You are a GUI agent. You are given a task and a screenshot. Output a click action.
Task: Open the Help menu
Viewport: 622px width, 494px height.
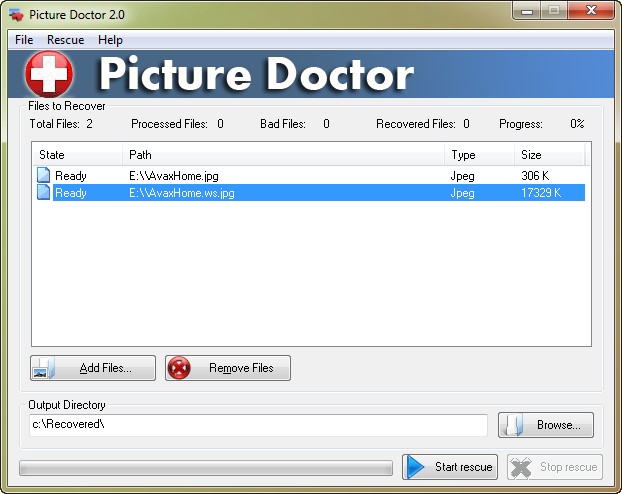coord(110,40)
